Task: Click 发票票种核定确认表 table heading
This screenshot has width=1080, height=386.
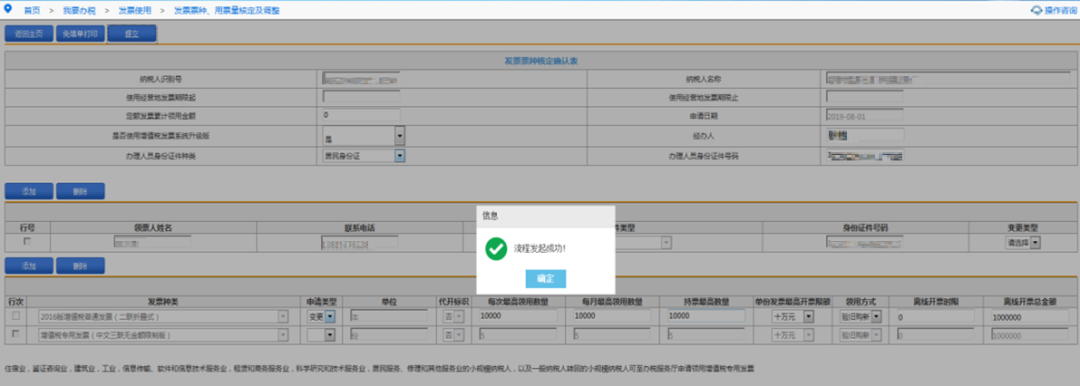Action: [x=541, y=61]
